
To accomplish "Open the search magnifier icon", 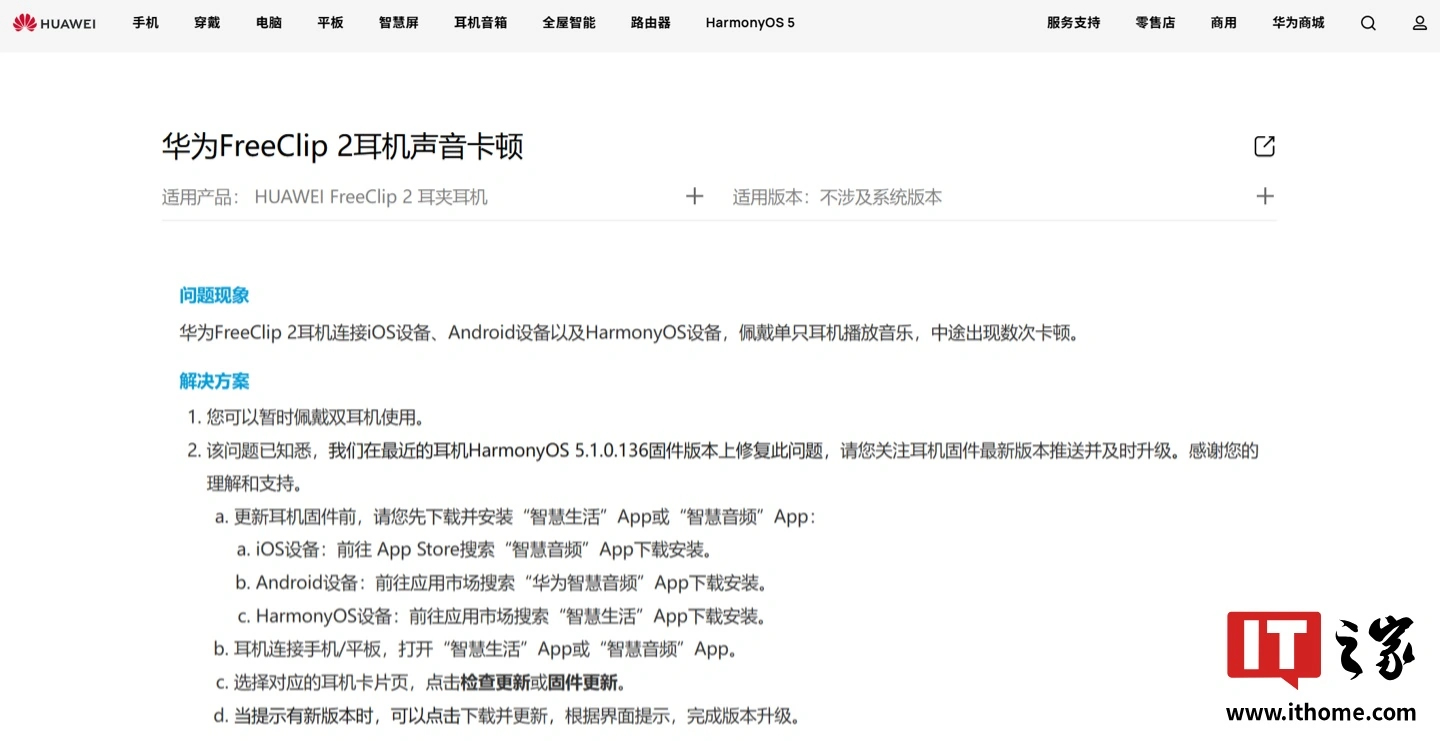I will tap(1367, 22).
